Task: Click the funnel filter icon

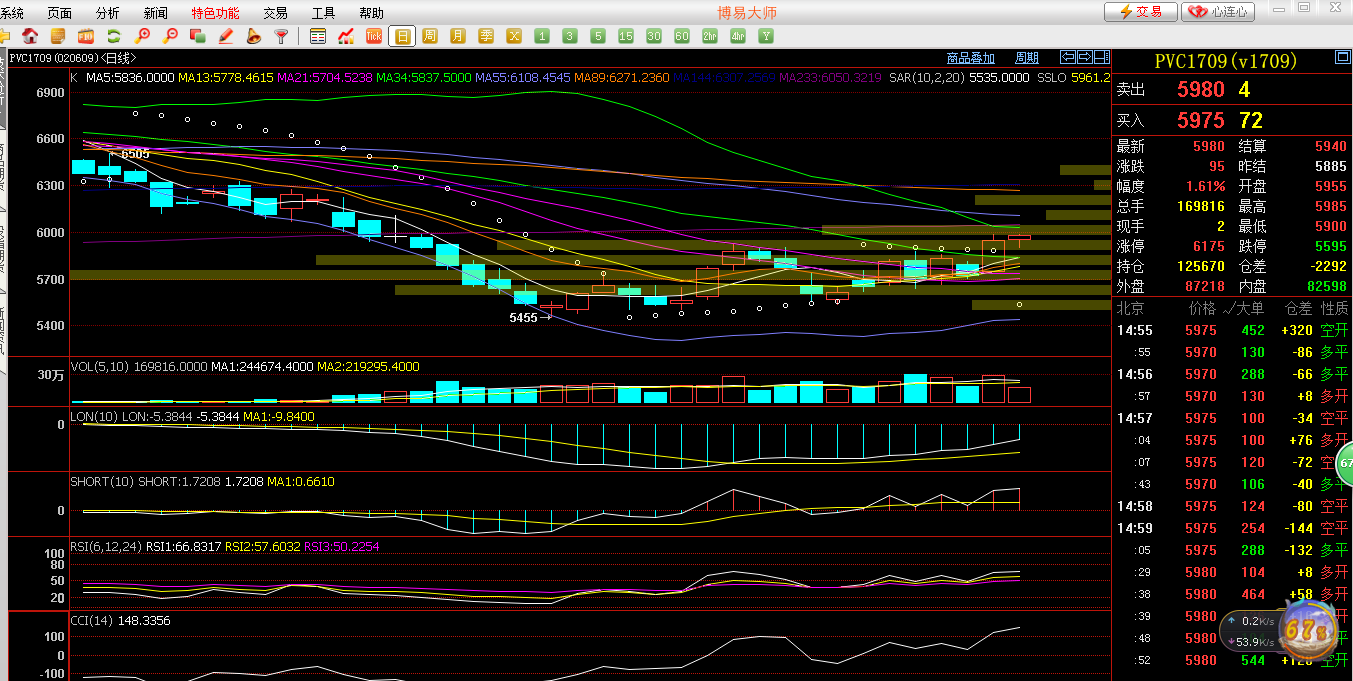Action: pyautogui.click(x=281, y=36)
